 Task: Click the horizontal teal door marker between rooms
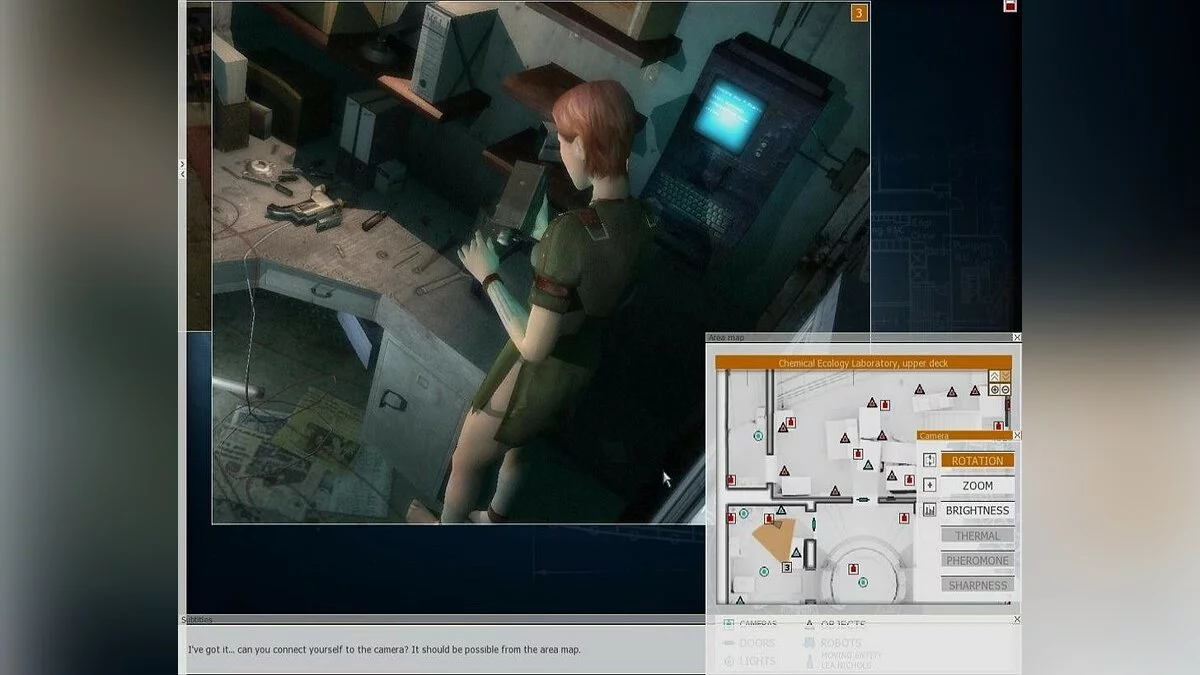pyautogui.click(x=863, y=499)
